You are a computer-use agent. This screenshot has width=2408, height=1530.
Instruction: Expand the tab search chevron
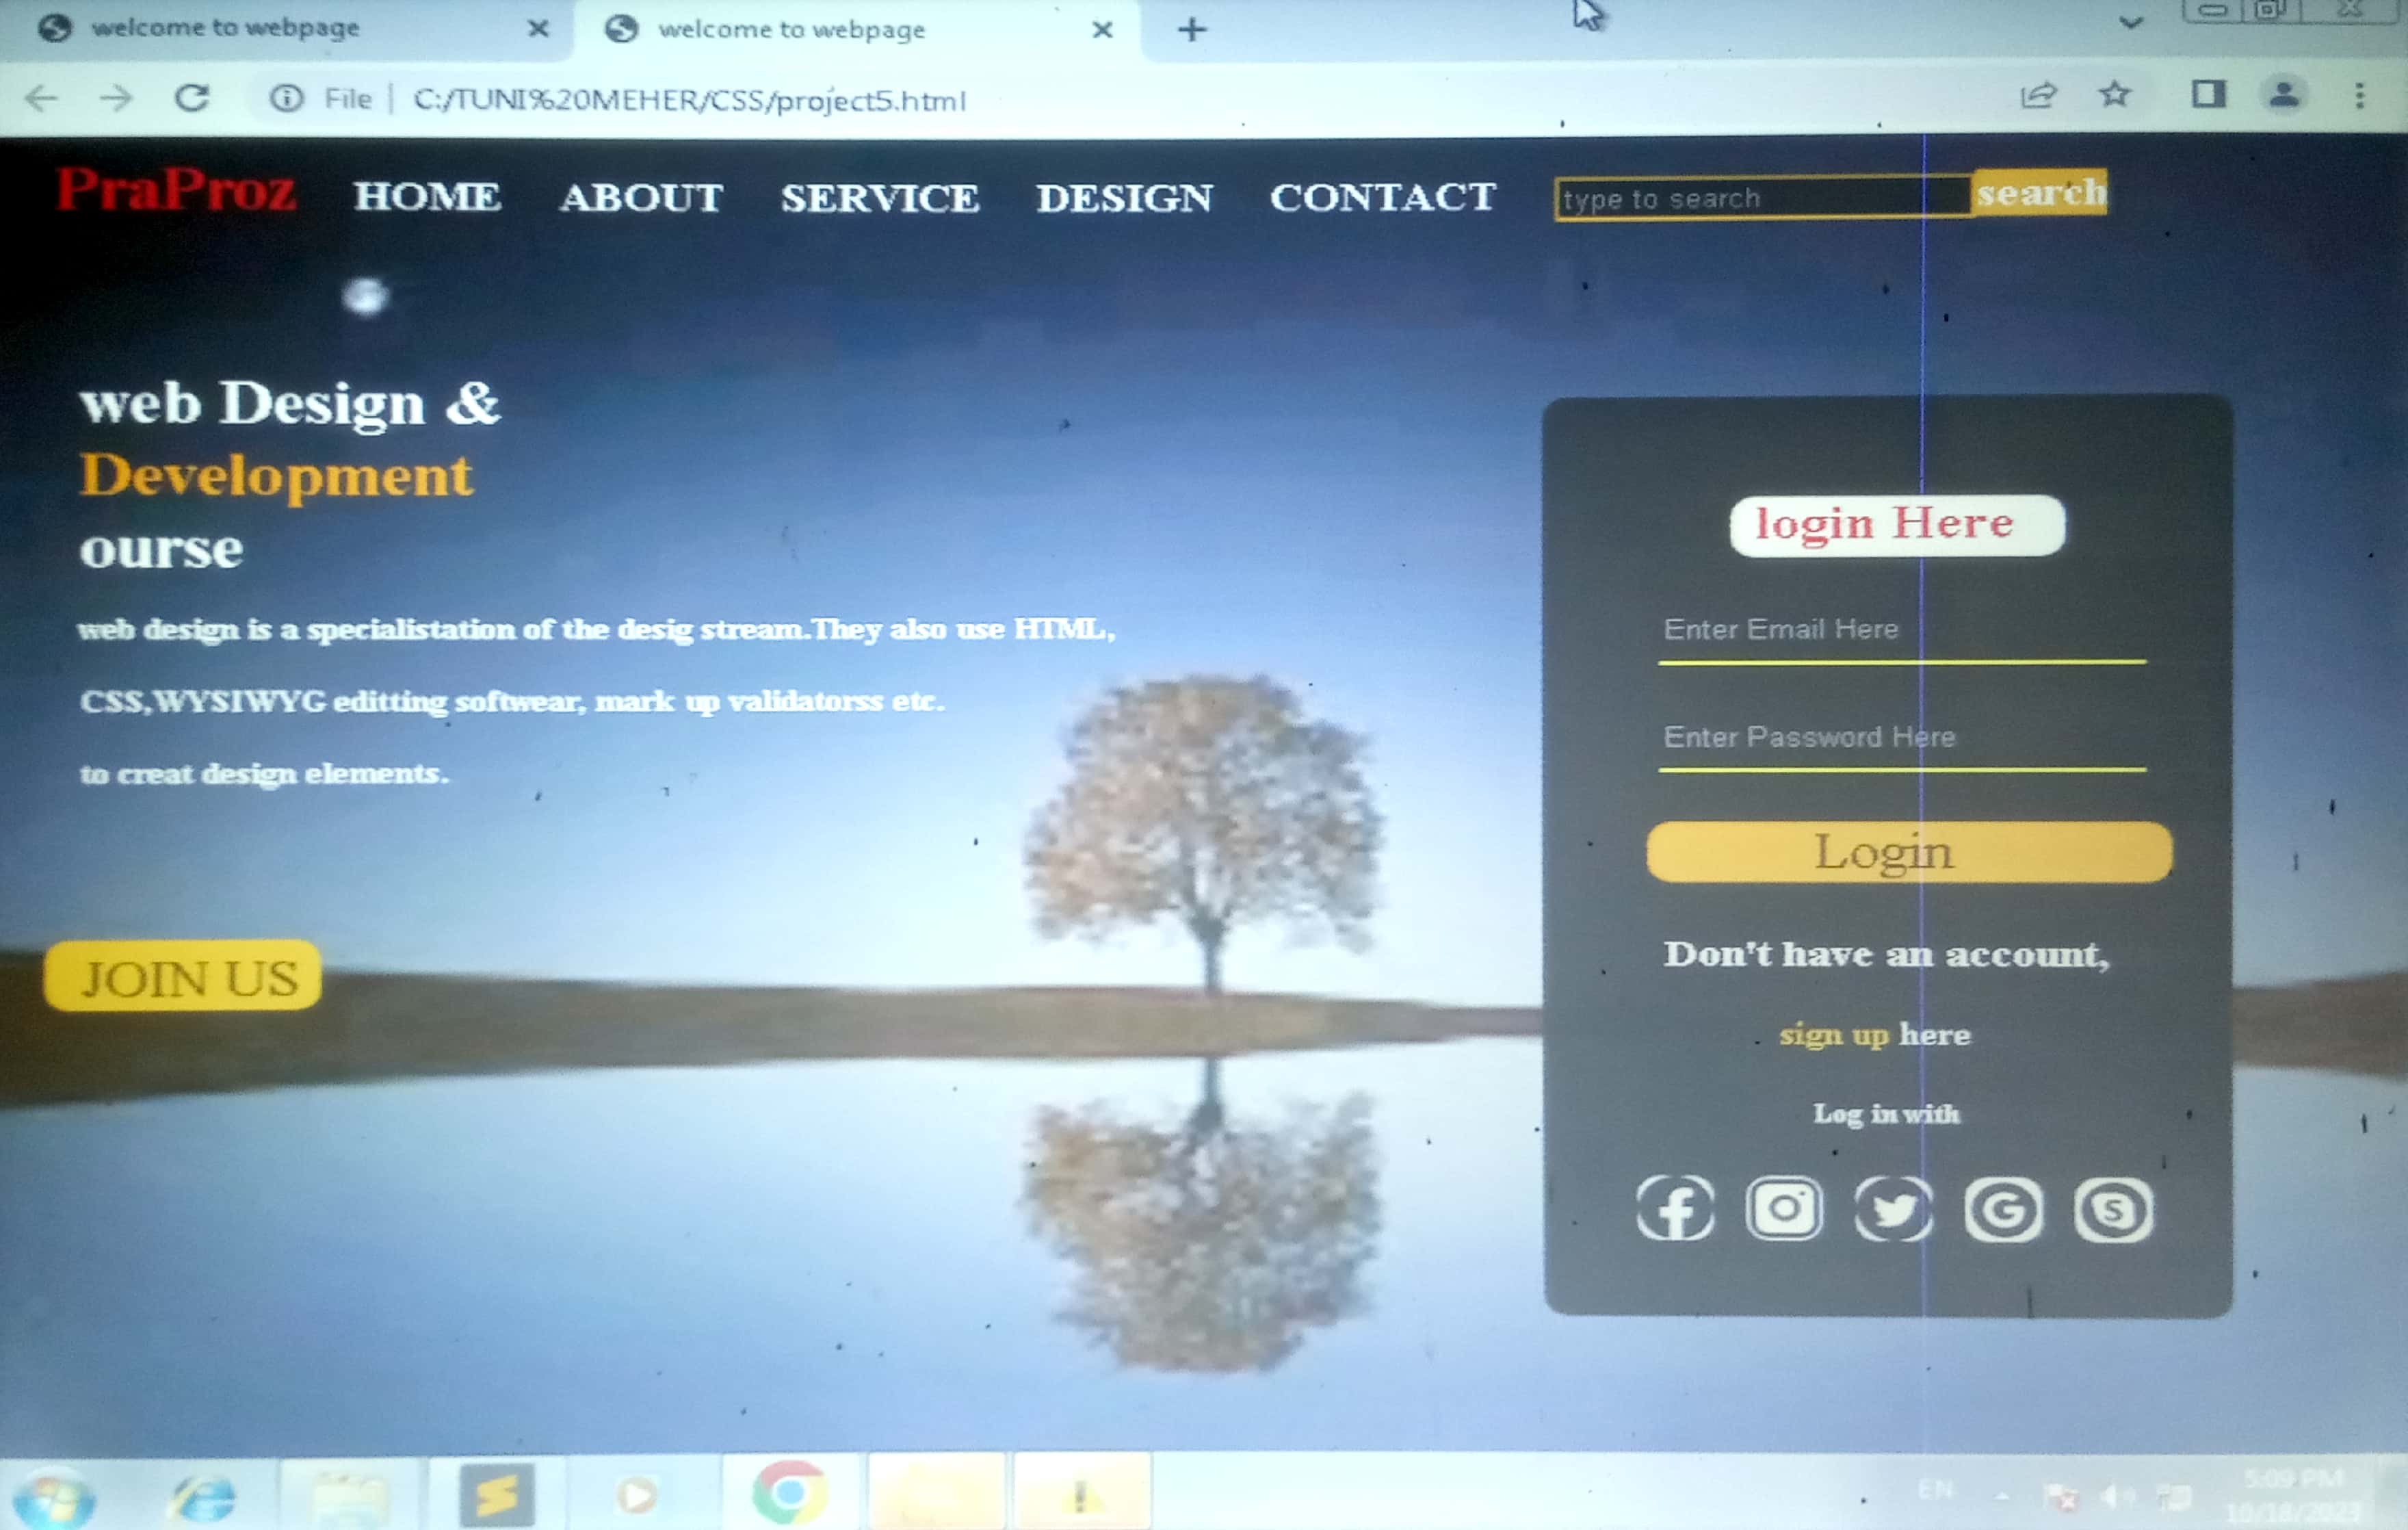coord(2131,23)
